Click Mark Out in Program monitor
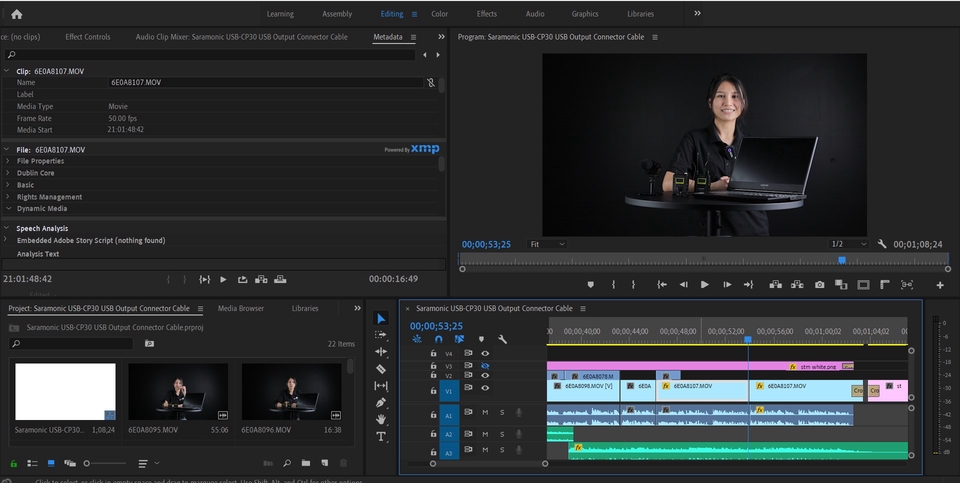Image resolution: width=960 pixels, height=483 pixels. point(633,285)
